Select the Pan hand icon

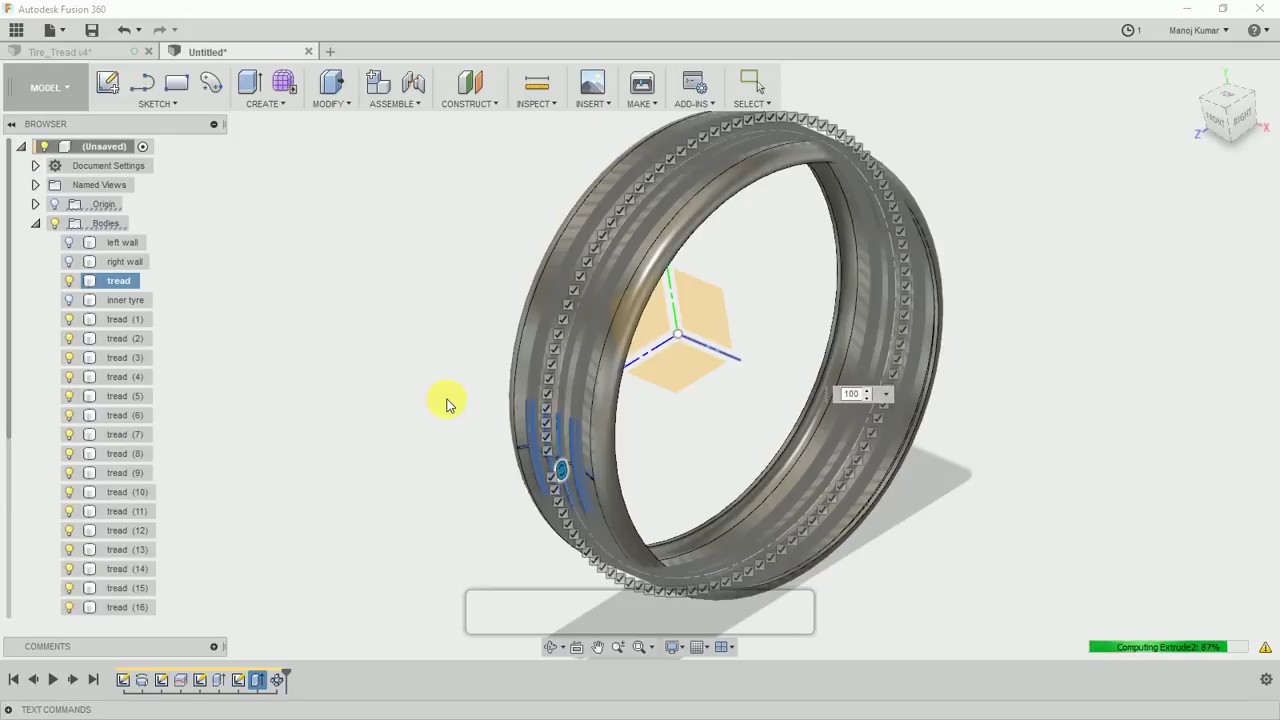tap(597, 647)
